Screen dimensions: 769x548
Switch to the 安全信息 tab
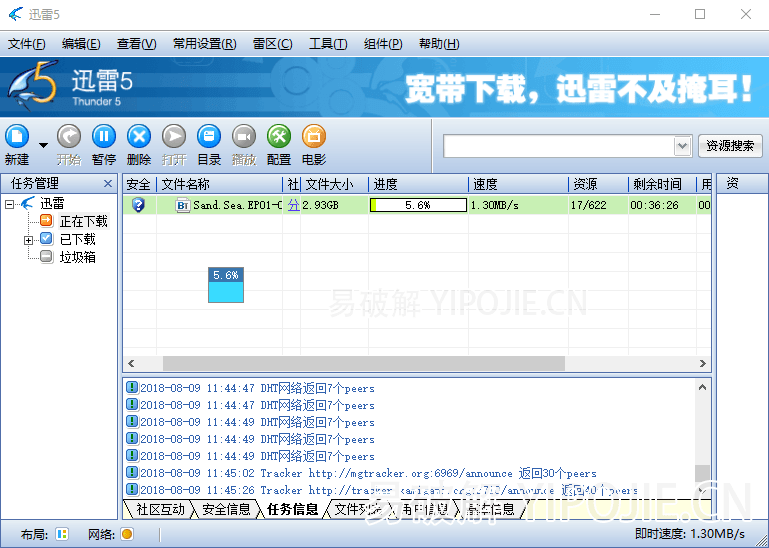[225, 509]
